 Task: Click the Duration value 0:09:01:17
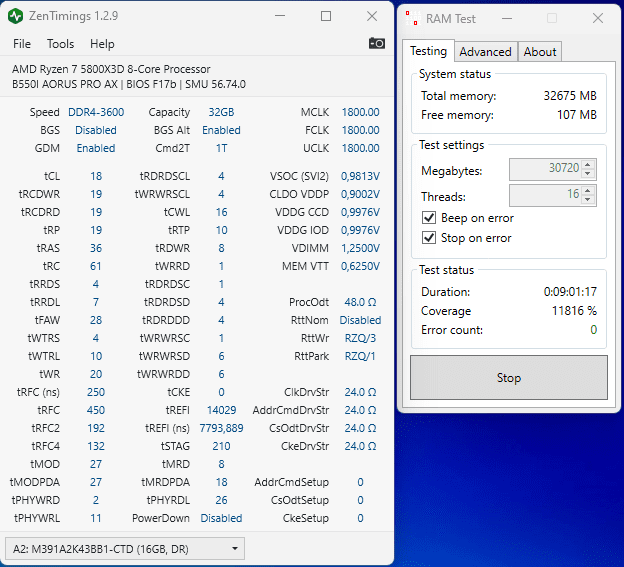570,292
